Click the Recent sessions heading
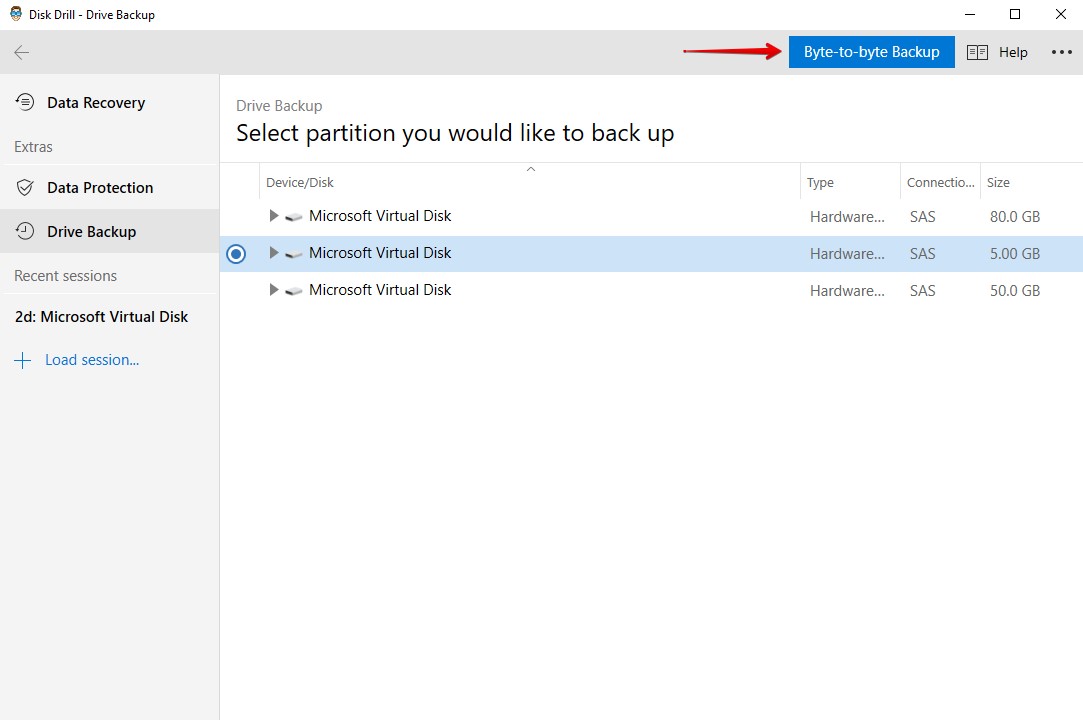The height and width of the screenshot is (720, 1083). (66, 276)
